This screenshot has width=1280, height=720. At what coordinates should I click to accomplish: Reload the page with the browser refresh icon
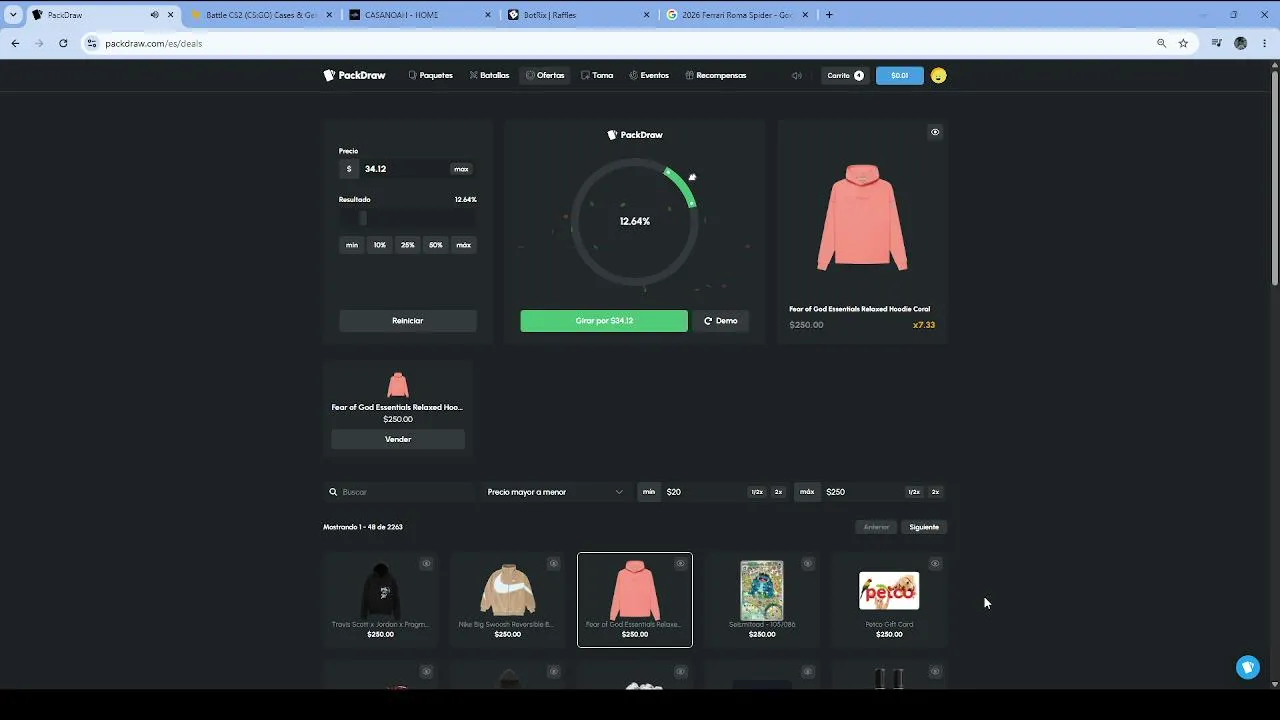click(63, 43)
